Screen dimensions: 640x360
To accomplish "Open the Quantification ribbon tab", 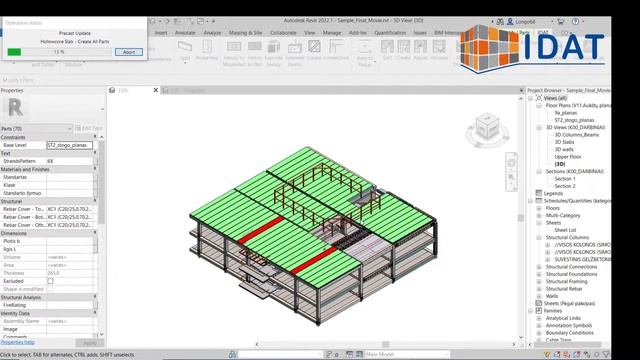I will pos(390,33).
